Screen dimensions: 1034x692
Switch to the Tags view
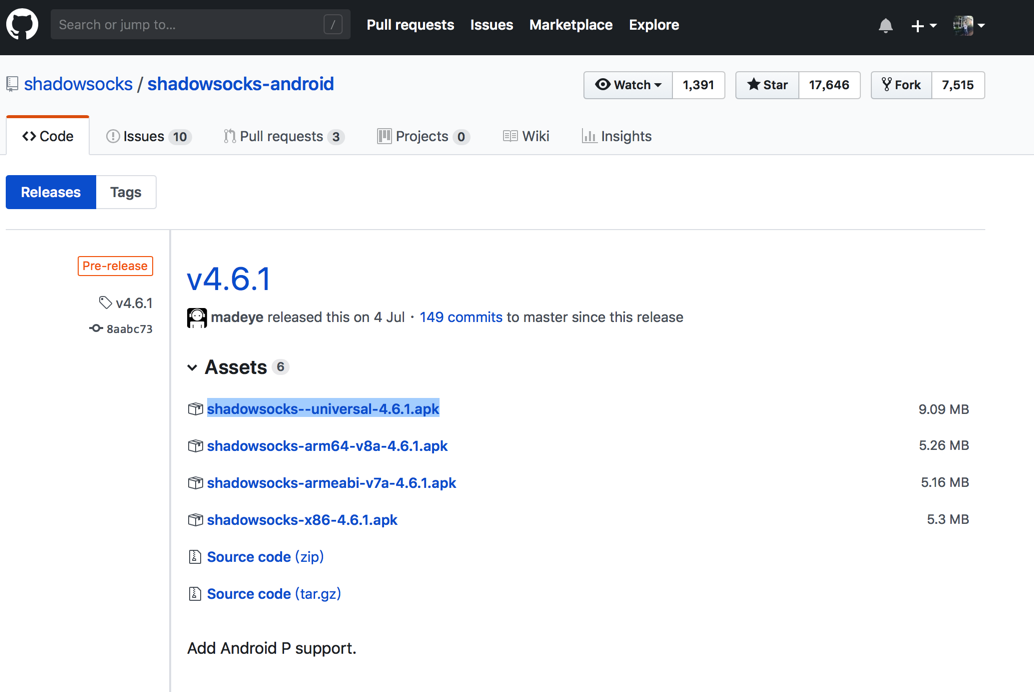point(126,192)
